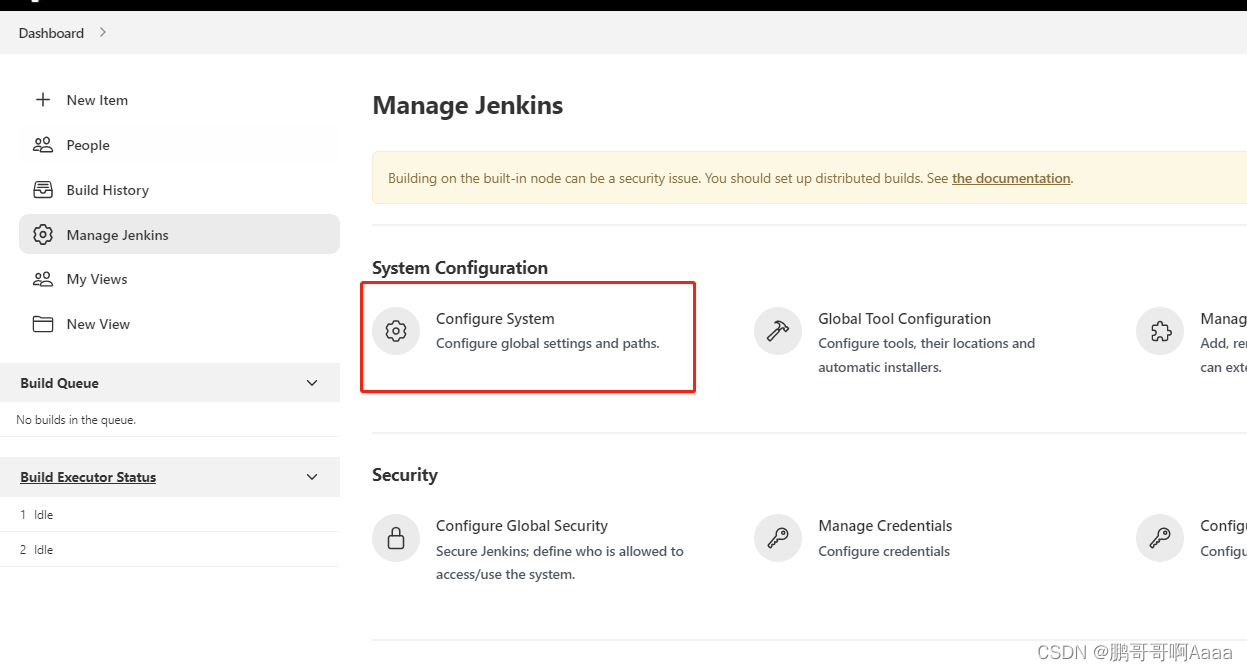Image resolution: width=1247 pixels, height=671 pixels.
Task: Click the plugin puzzle-piece icon
Action: click(x=1160, y=331)
